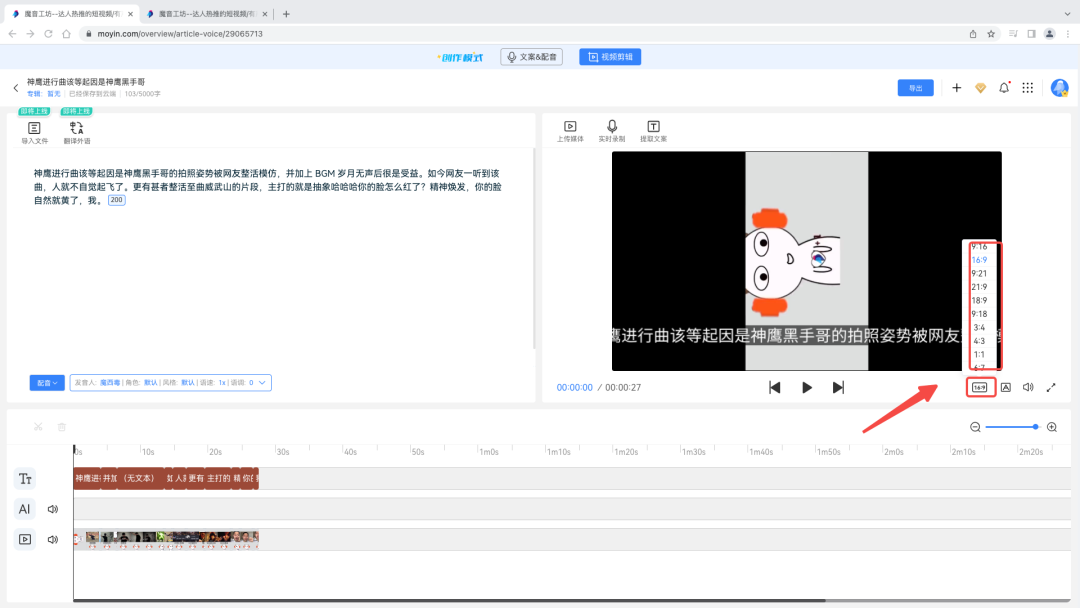This screenshot has width=1080, height=608.
Task: Mute the video track
Action: [x=53, y=540]
